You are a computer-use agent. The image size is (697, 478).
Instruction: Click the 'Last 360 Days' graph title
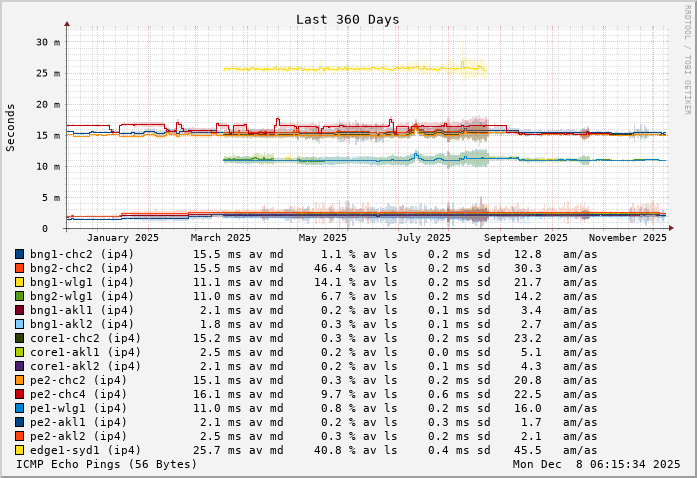(x=348, y=19)
